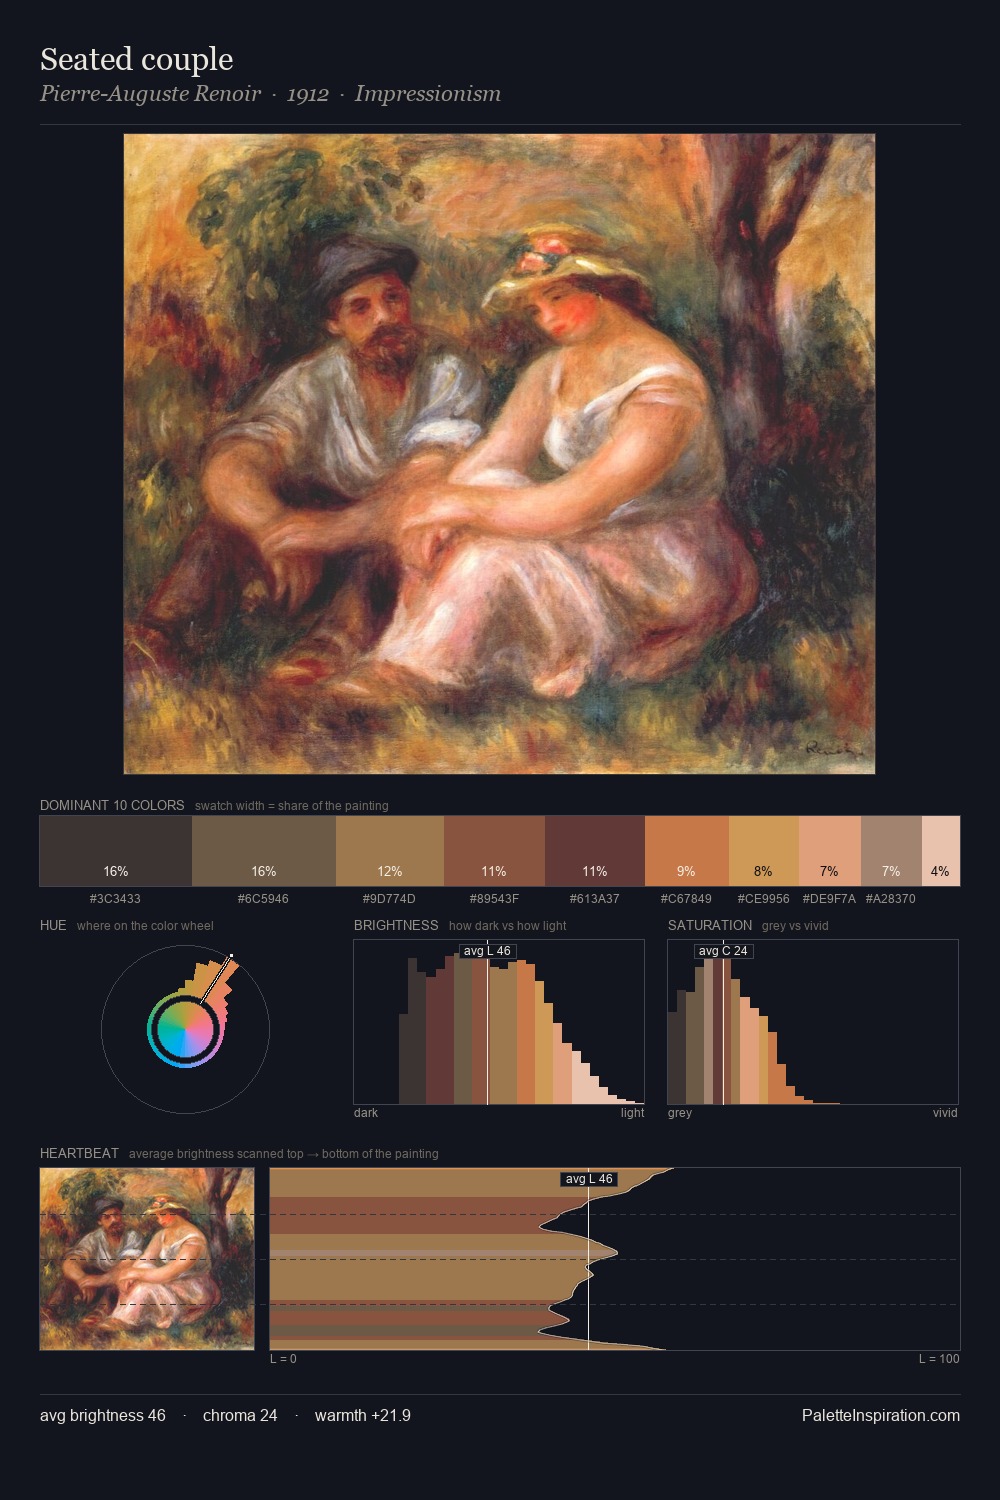Open PaletteInspiration.com link

tap(881, 1415)
